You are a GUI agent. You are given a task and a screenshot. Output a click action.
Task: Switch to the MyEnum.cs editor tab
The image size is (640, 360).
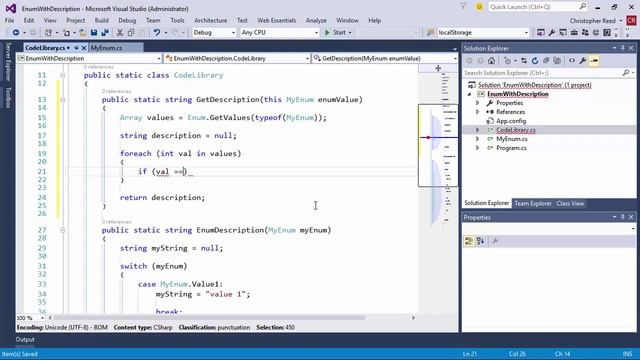click(x=107, y=48)
